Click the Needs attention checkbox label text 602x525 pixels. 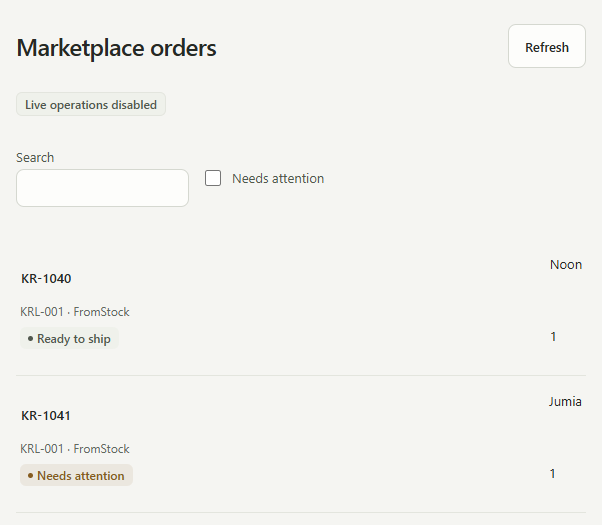pyautogui.click(x=278, y=178)
